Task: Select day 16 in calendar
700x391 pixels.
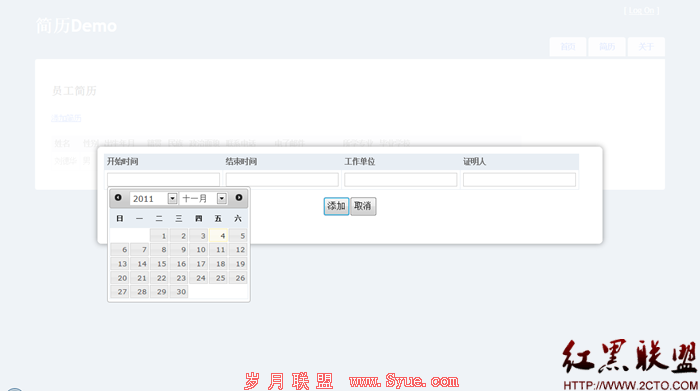Action: click(179, 264)
